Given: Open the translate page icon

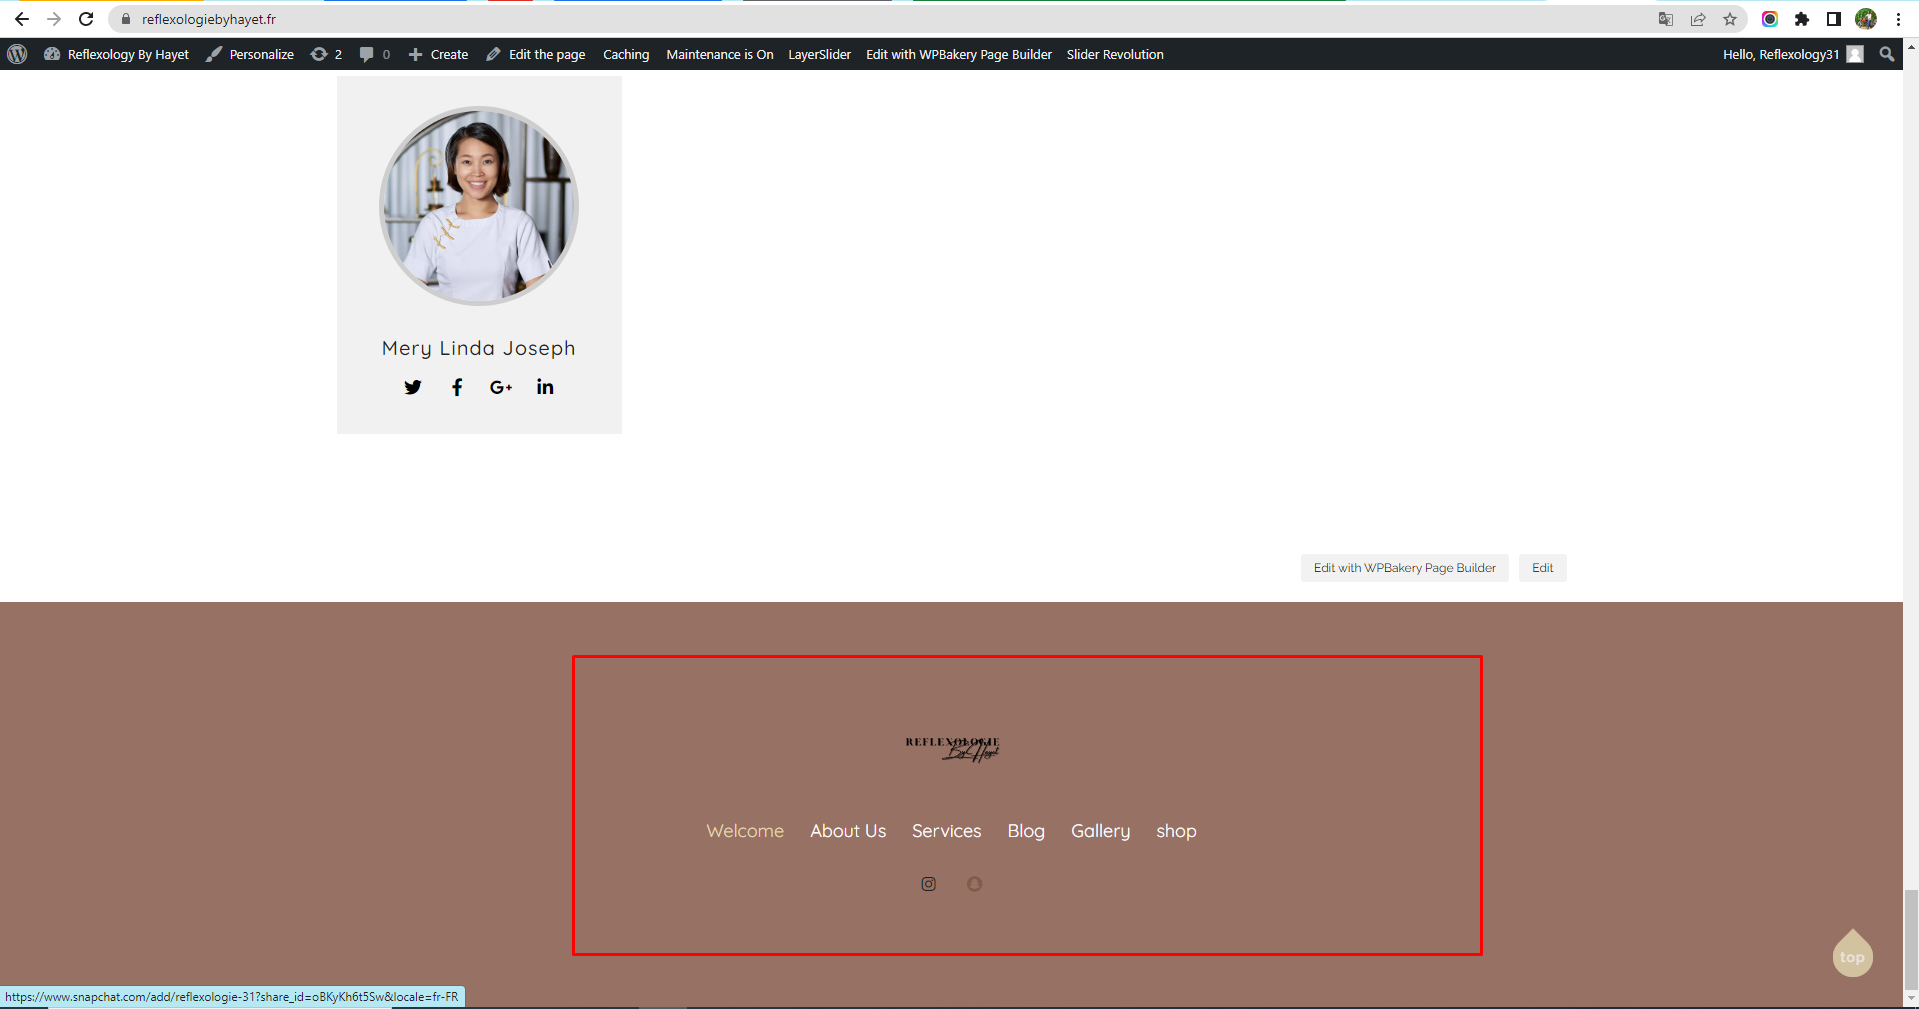Looking at the screenshot, I should tap(1666, 19).
